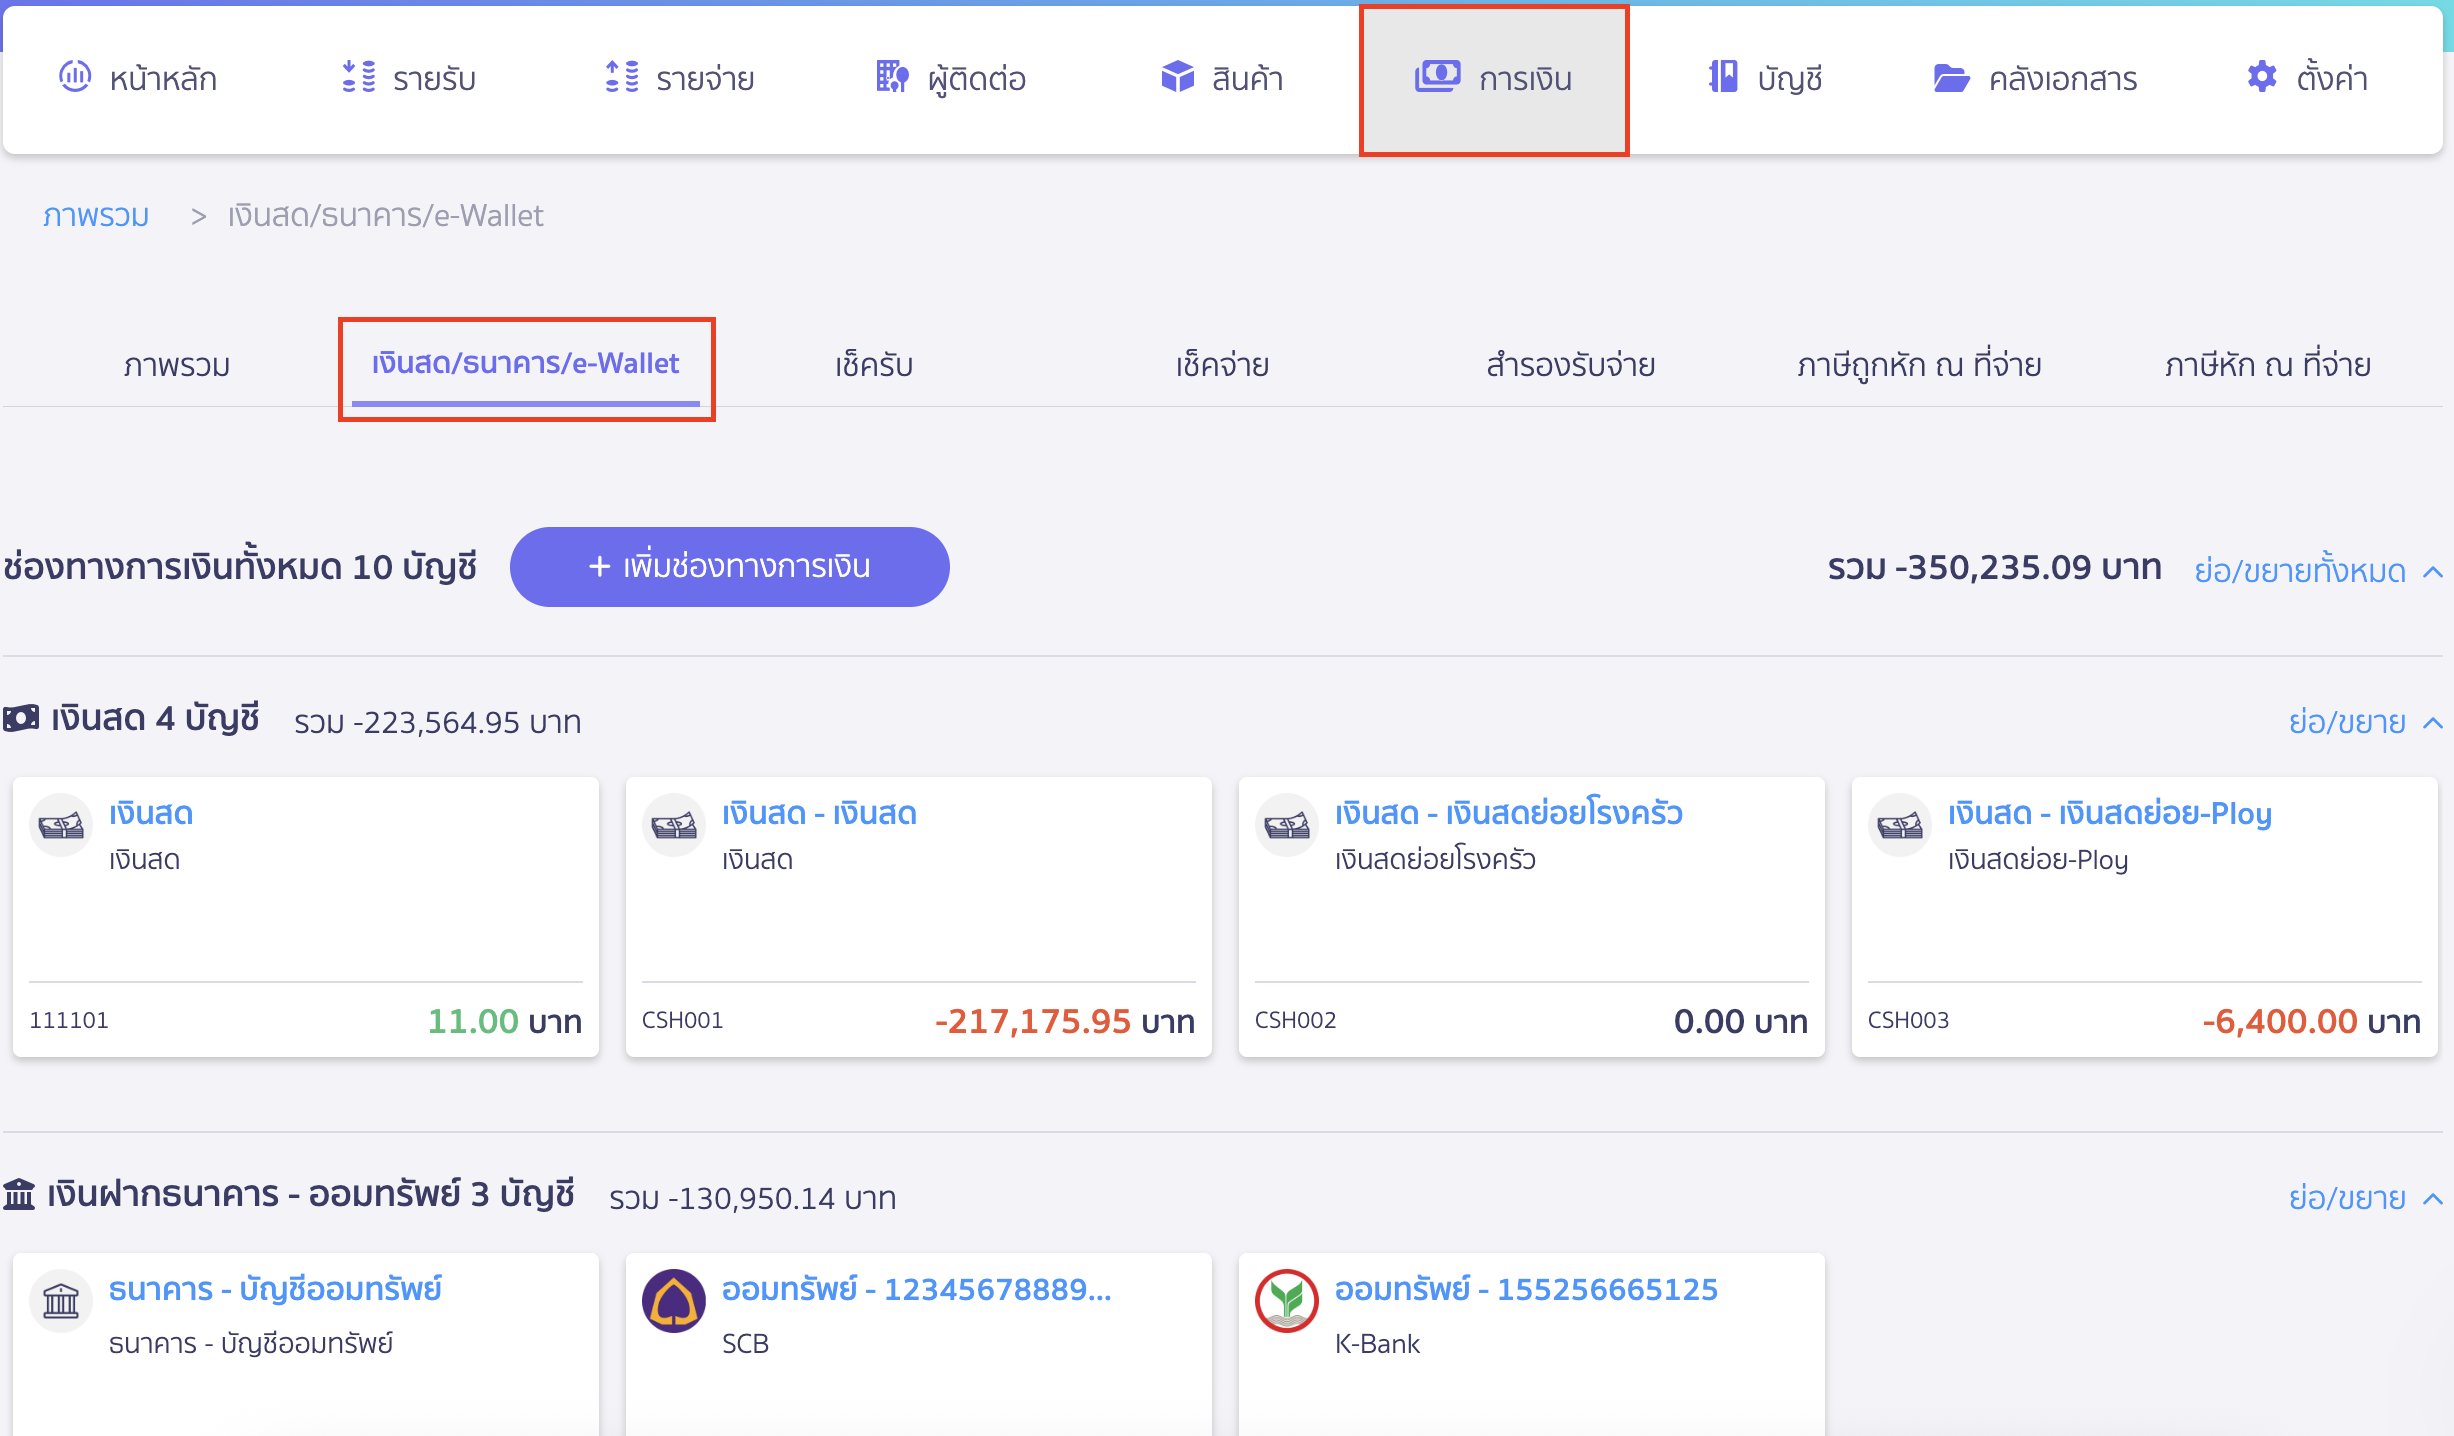
Task: Open the คลังเอกสาร menu
Action: 2035,78
